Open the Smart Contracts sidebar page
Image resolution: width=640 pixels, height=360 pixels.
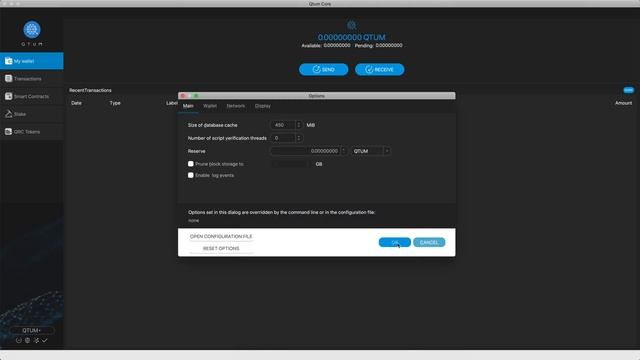point(32,96)
